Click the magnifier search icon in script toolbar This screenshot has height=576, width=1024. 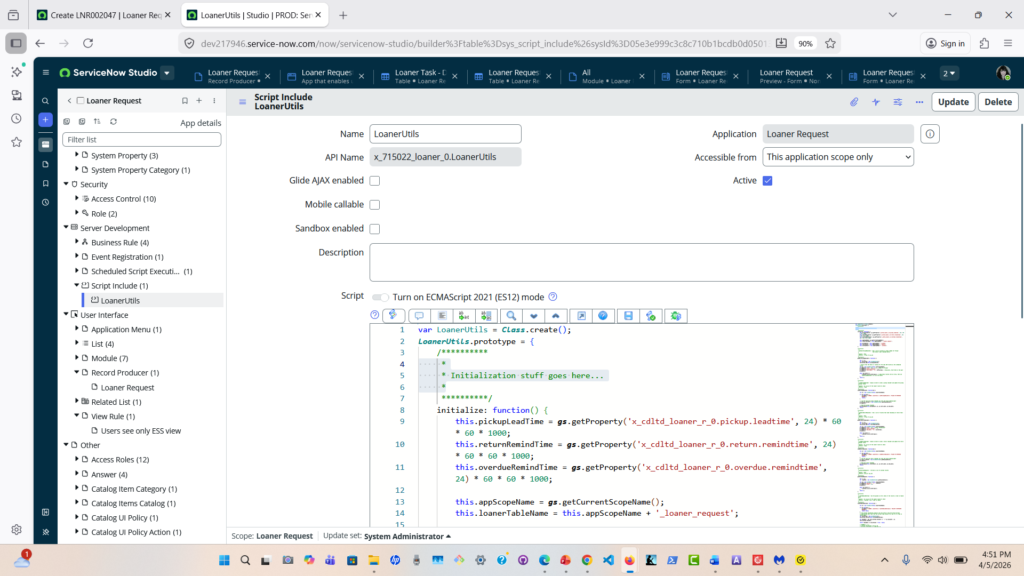coord(510,316)
